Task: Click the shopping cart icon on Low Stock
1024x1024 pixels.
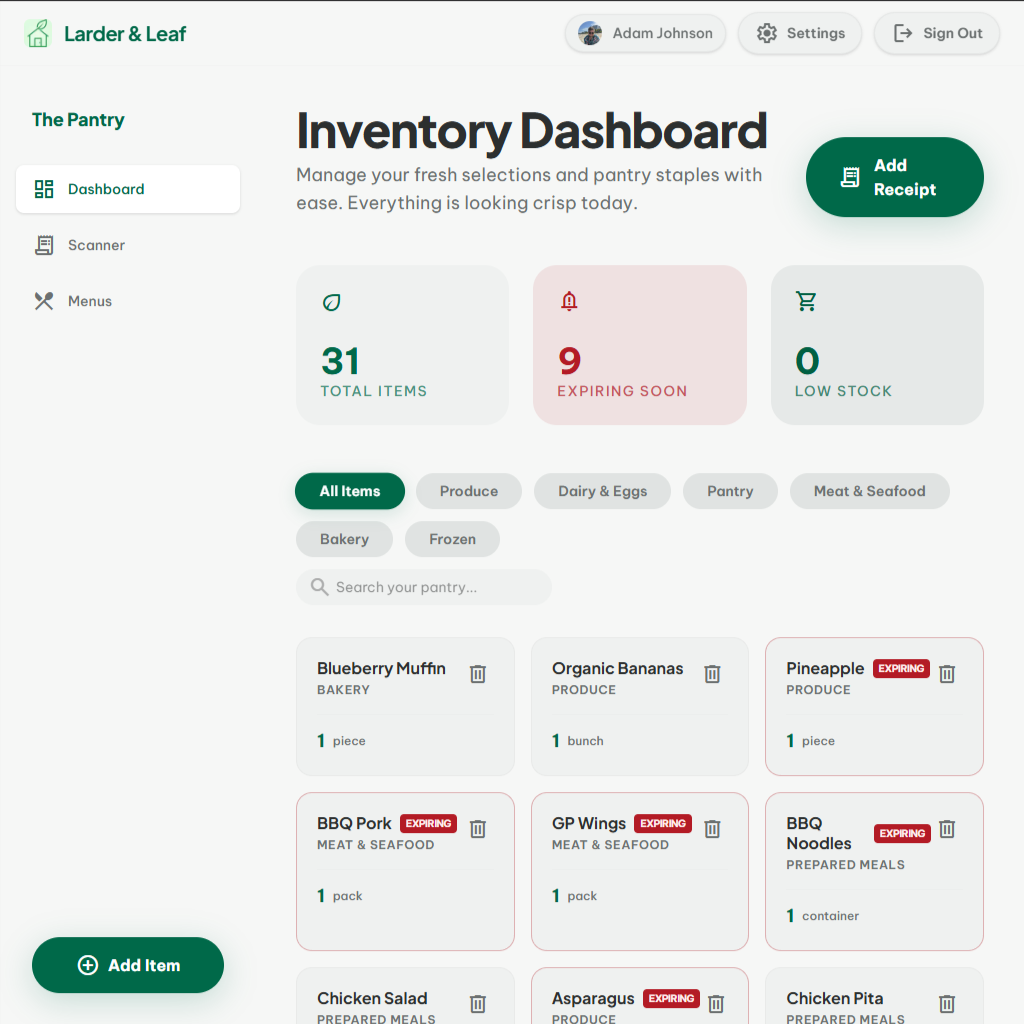Action: pyautogui.click(x=806, y=301)
